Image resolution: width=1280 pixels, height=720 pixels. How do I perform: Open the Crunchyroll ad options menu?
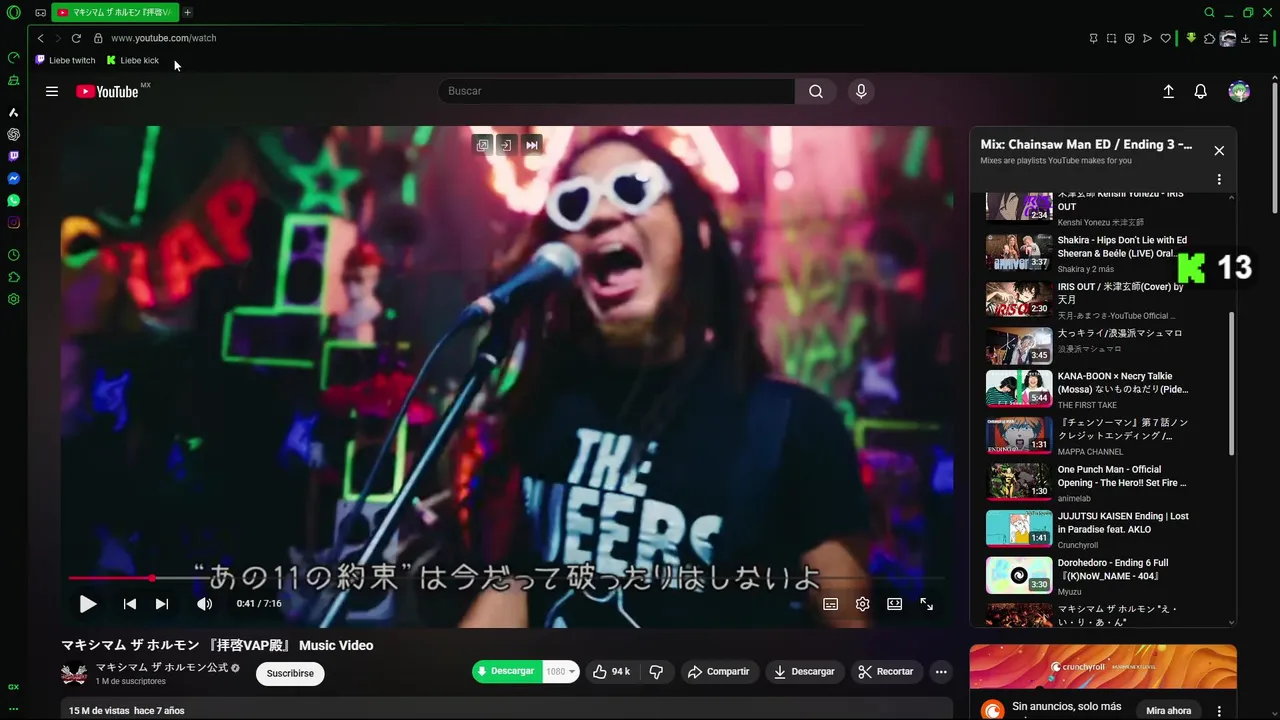[1219, 711]
